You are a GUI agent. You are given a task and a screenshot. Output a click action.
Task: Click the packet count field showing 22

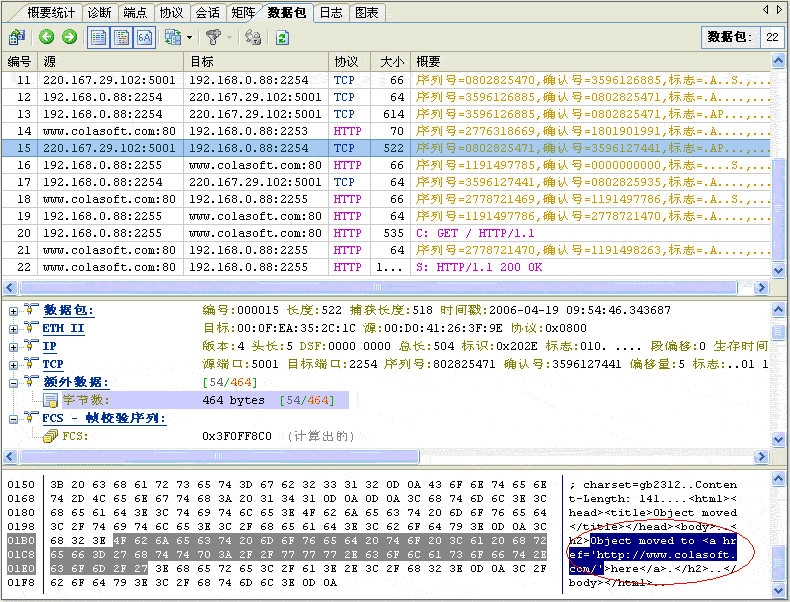click(772, 37)
